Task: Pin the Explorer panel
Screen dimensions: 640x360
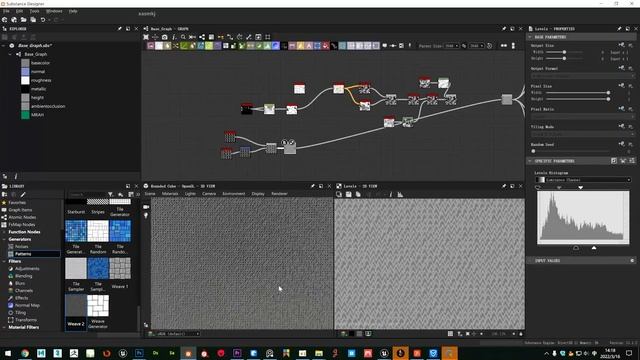Action: 120,29
